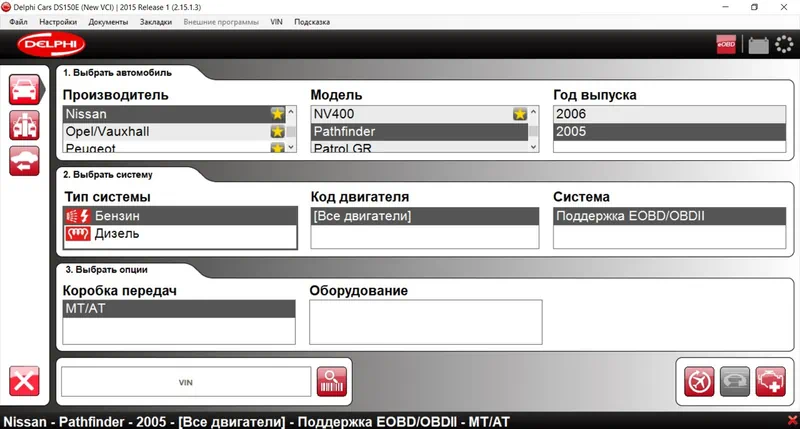Click the manufacturer list up arrow
This screenshot has width=800, height=429.
(291, 112)
